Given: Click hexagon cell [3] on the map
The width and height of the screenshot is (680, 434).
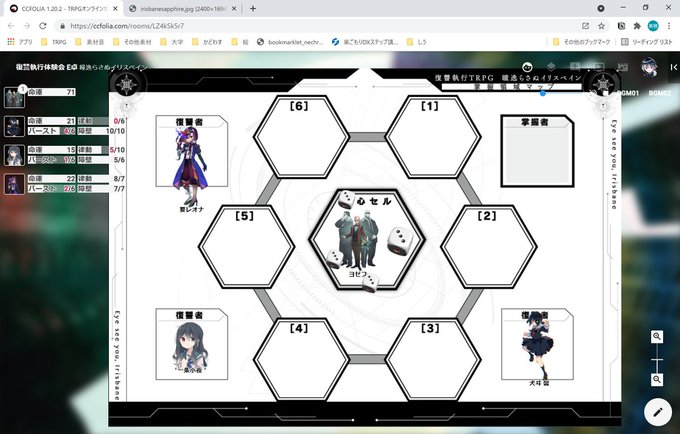Looking at the screenshot, I should 432,360.
